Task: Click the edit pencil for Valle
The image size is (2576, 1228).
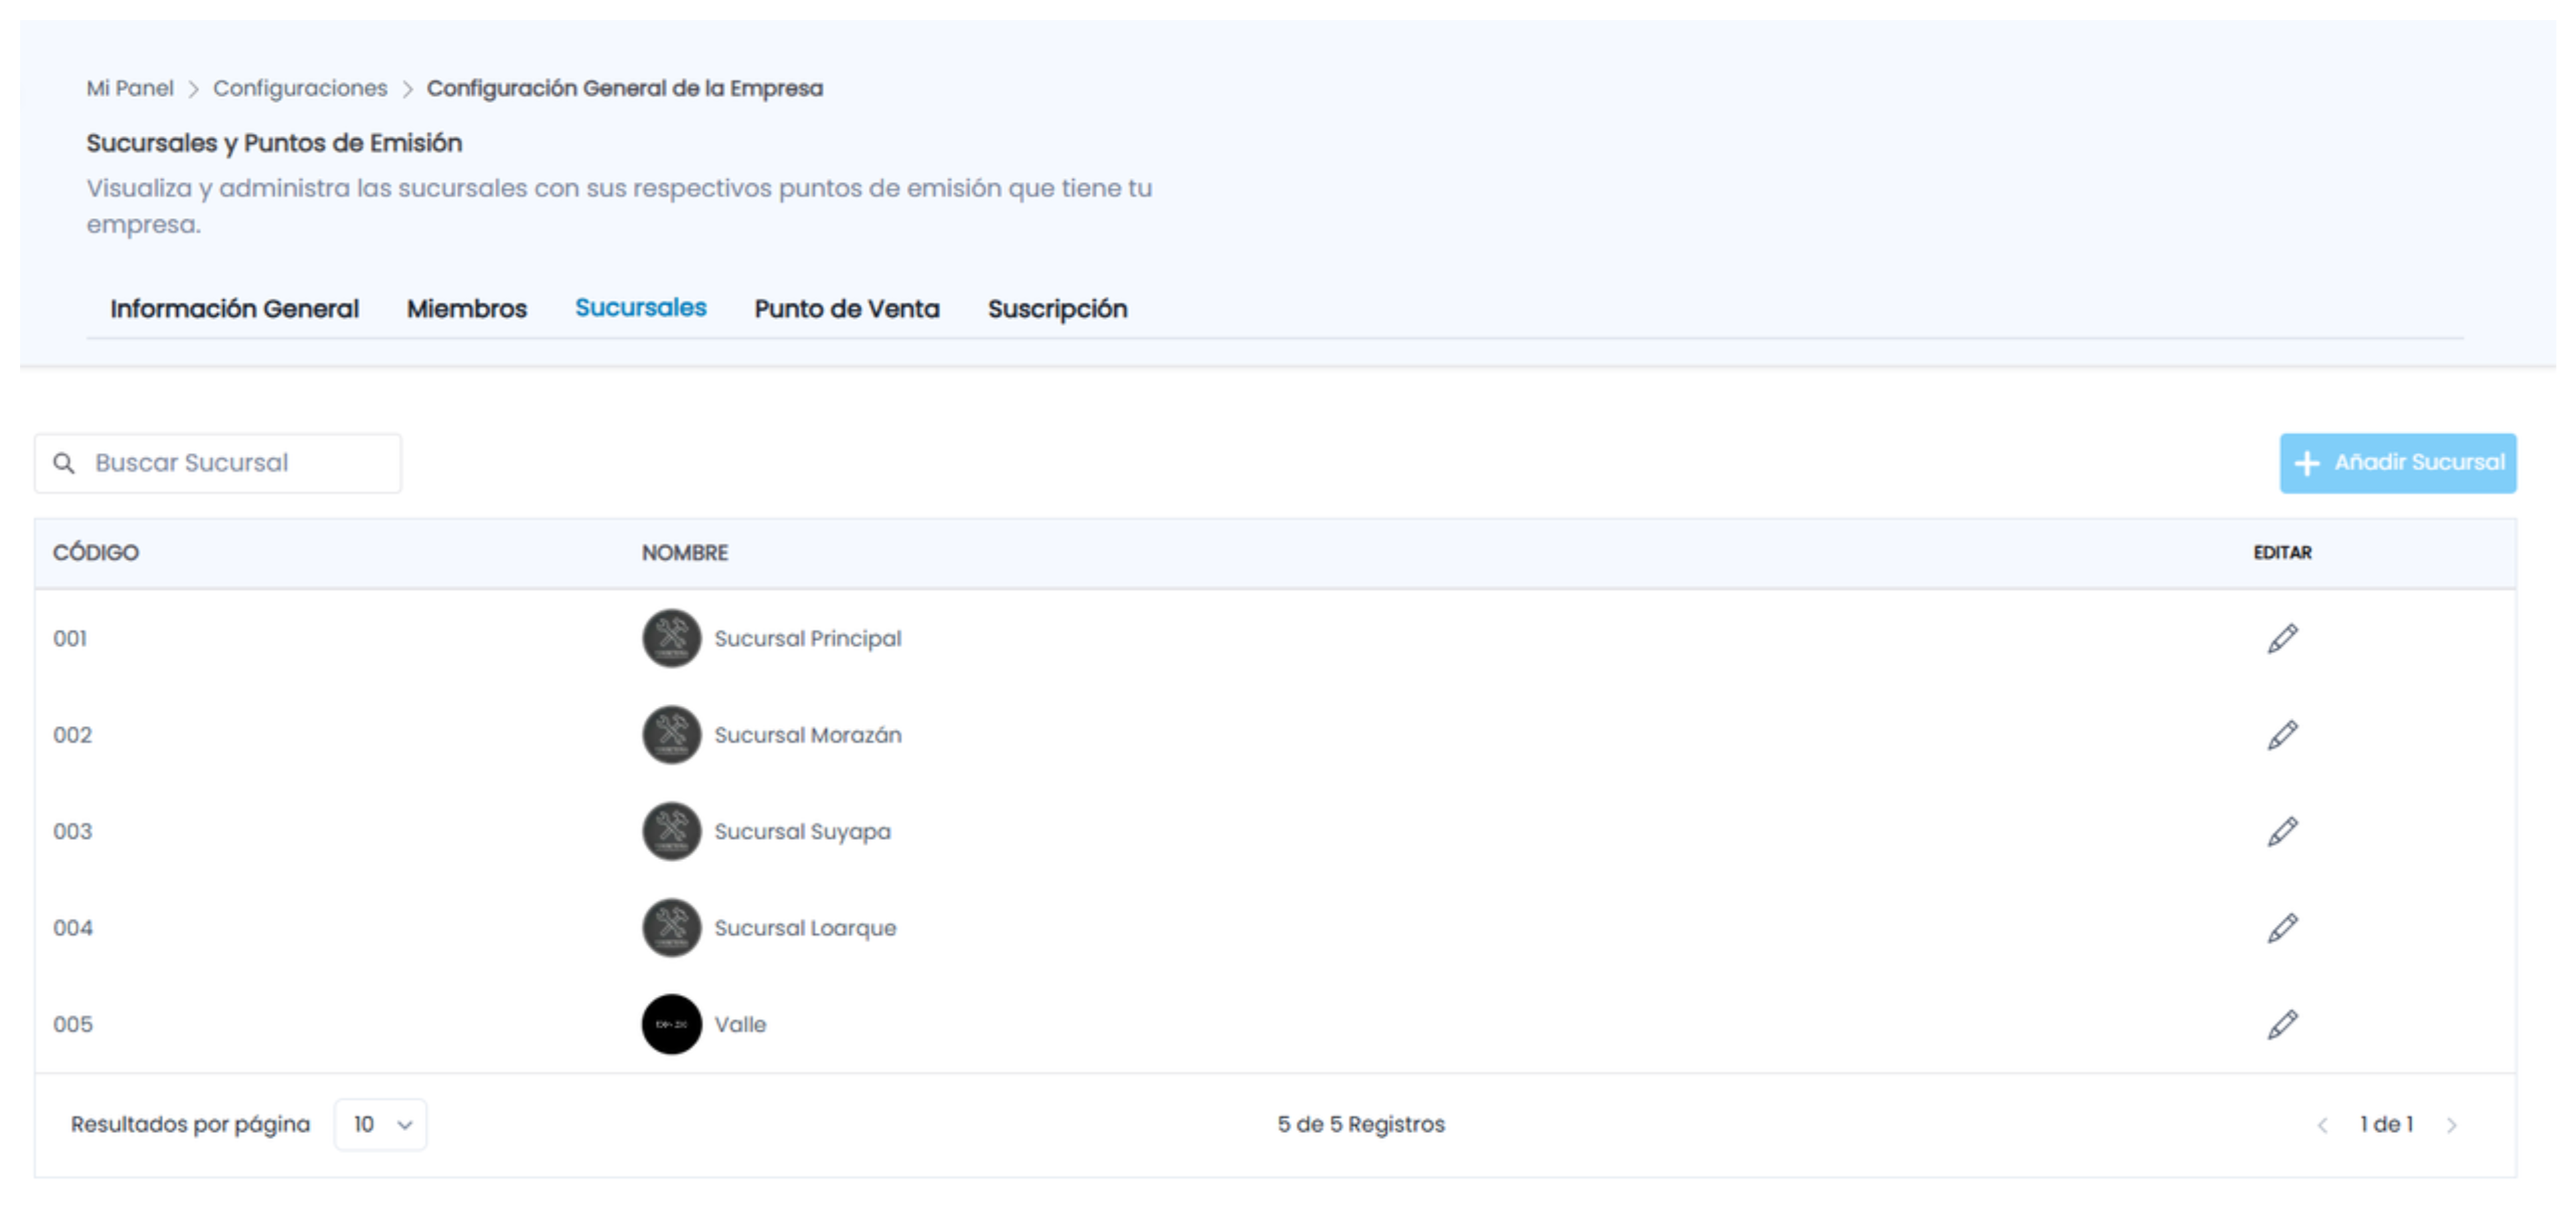Action: [x=2282, y=1024]
